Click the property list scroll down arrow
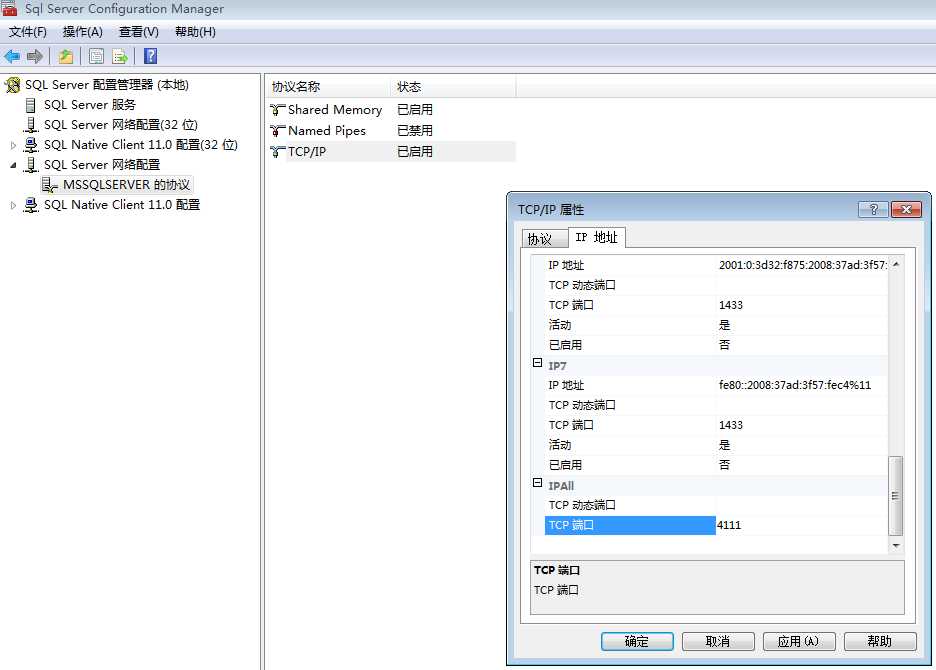Image resolution: width=936 pixels, height=670 pixels. (896, 546)
